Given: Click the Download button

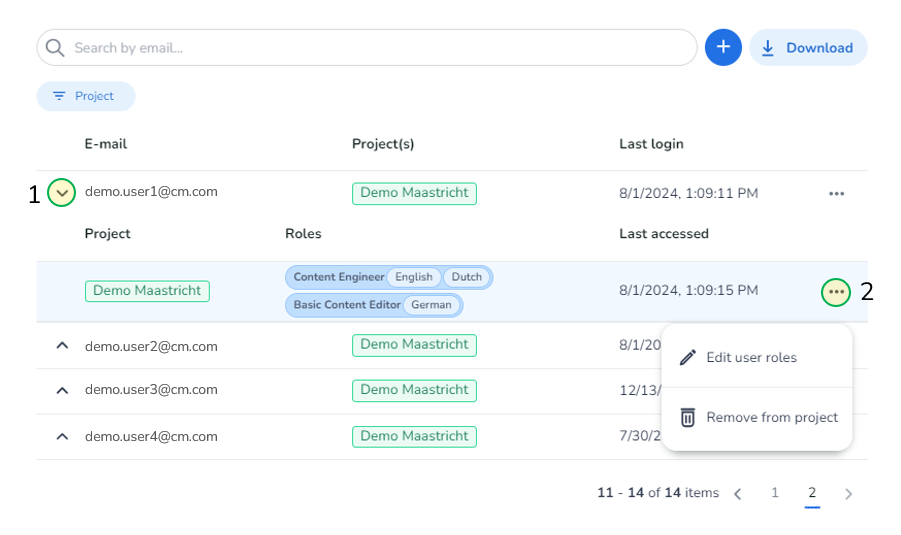Looking at the screenshot, I should [x=807, y=48].
